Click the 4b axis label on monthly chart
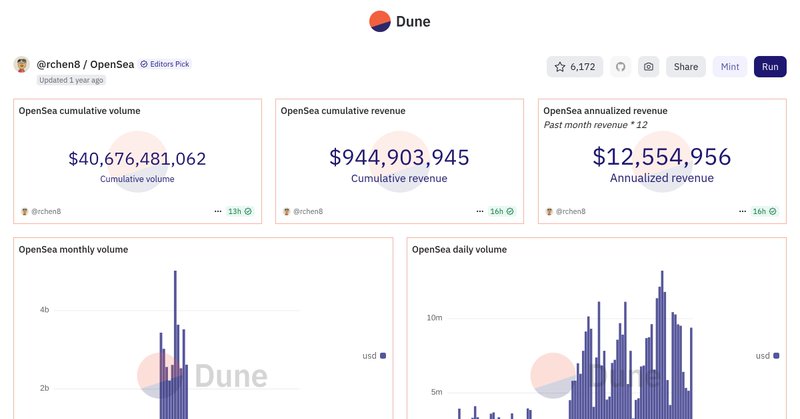The image size is (800, 419). pos(44,310)
